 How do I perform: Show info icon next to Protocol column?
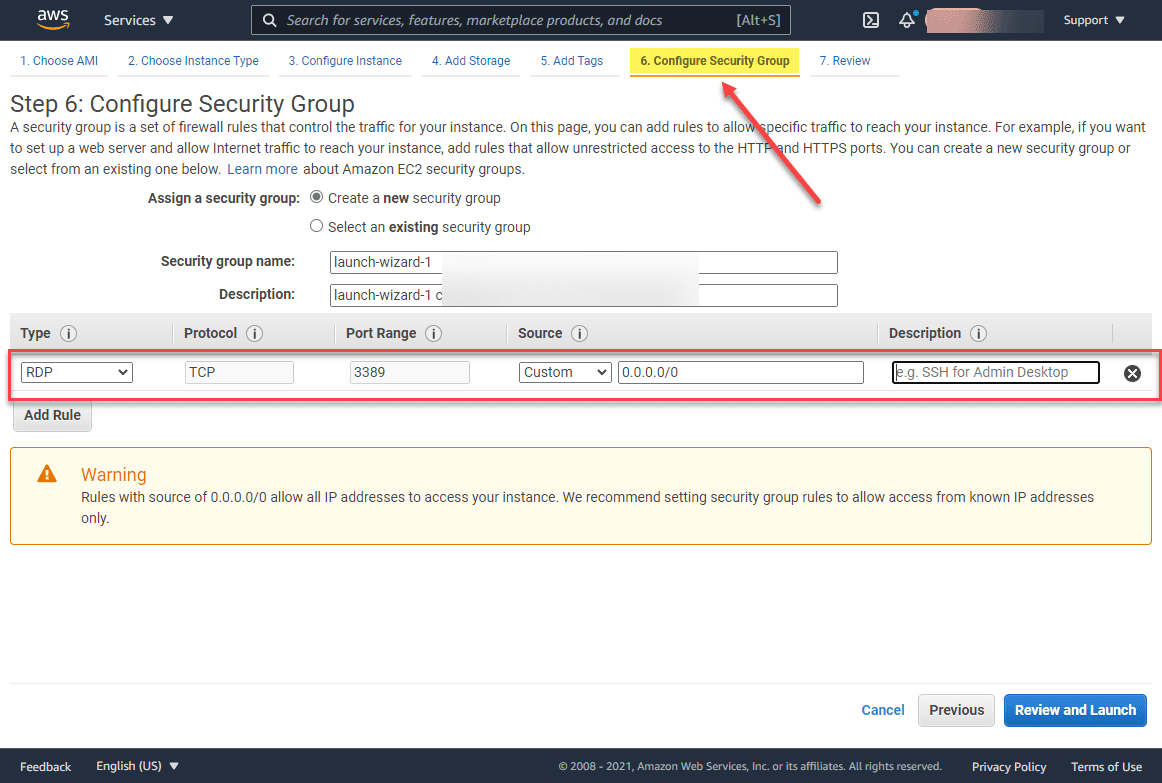click(254, 333)
